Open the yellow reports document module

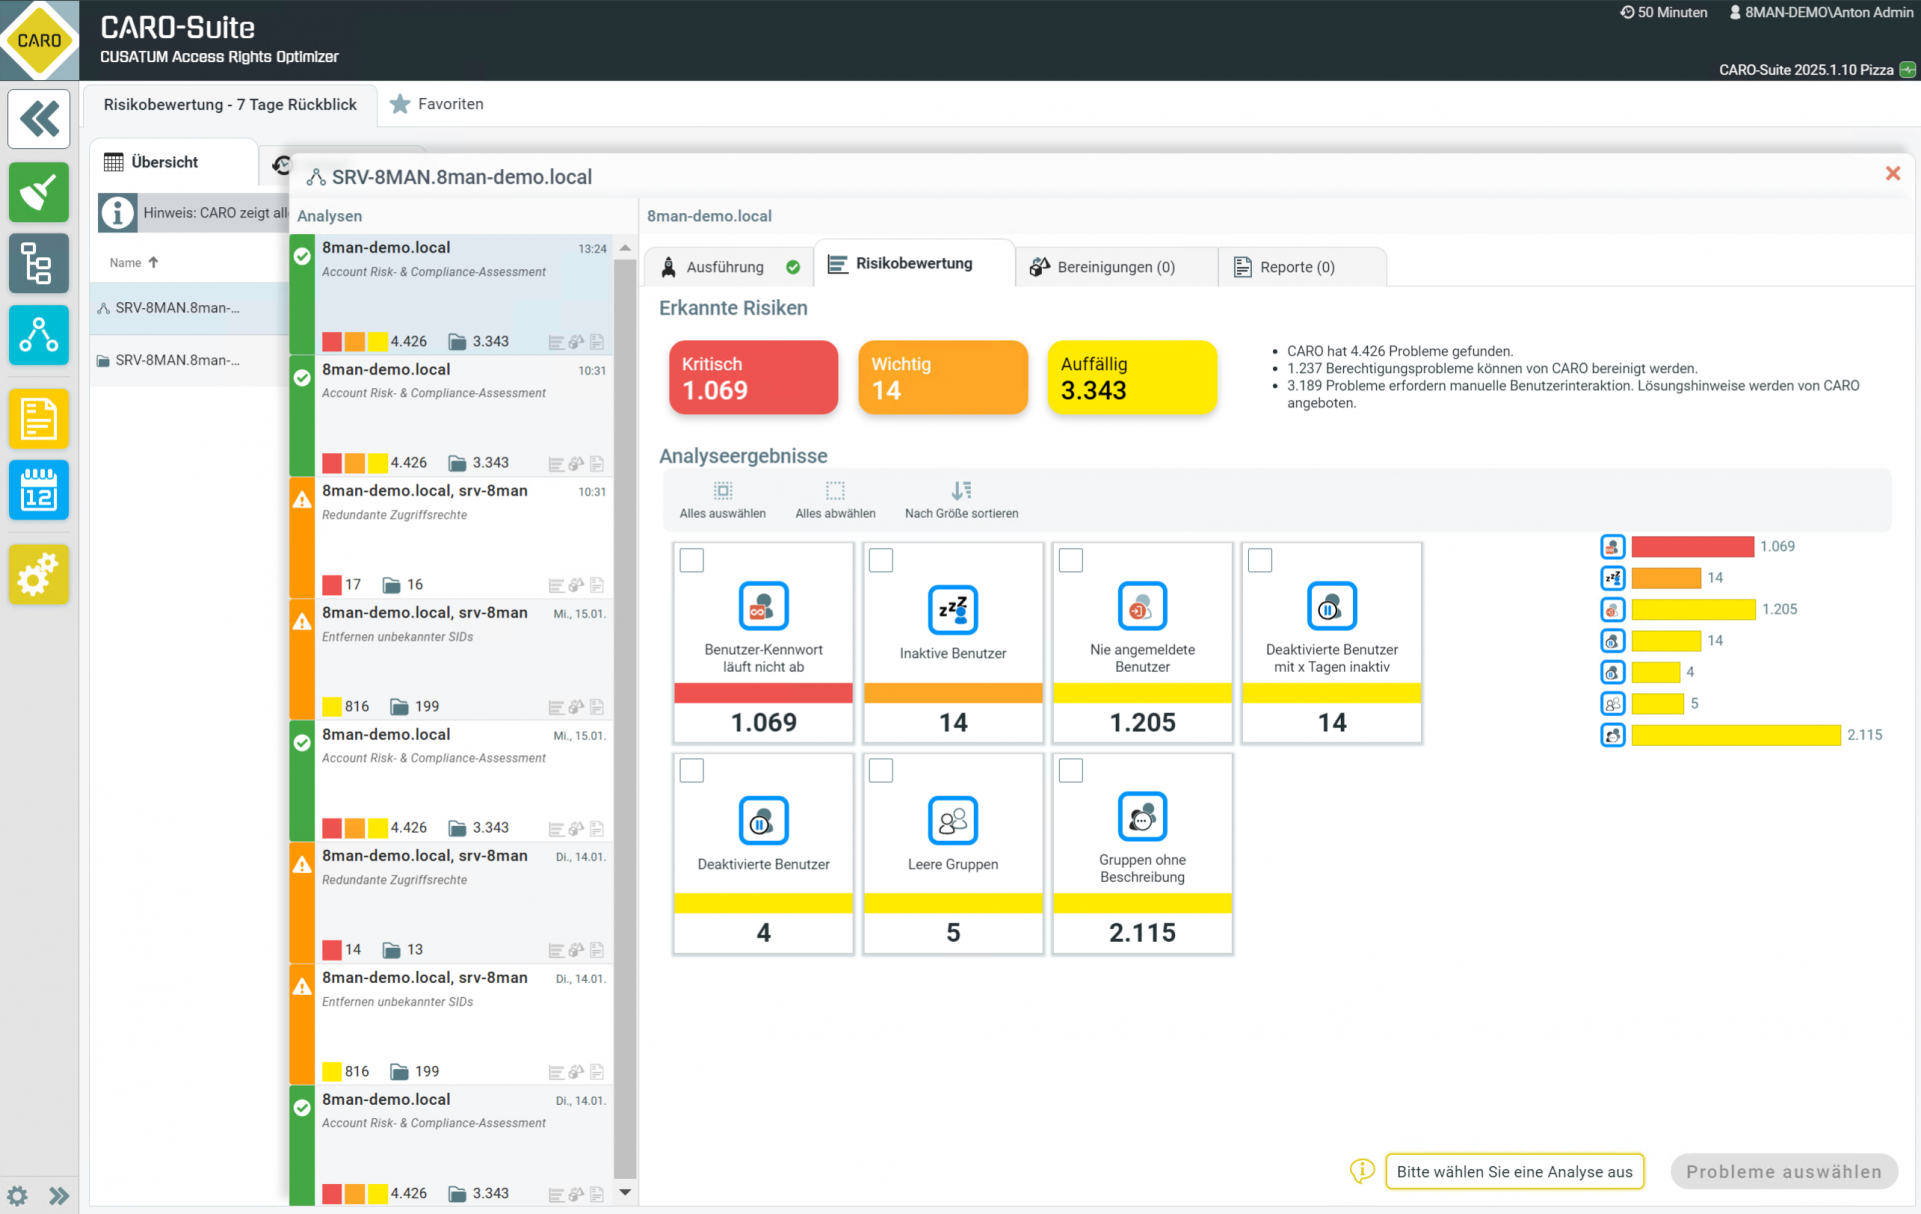39,418
